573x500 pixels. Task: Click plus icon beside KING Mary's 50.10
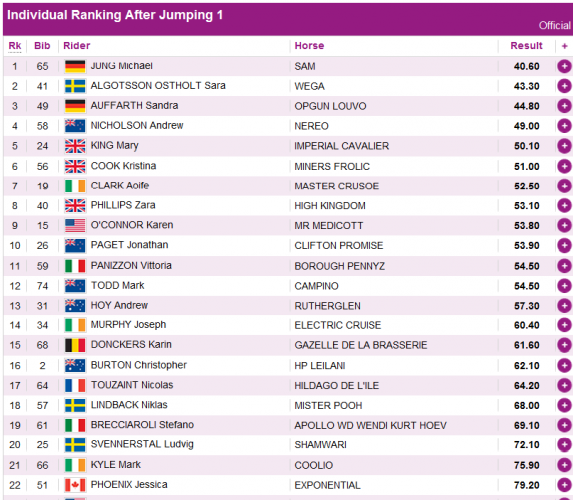coord(564,146)
